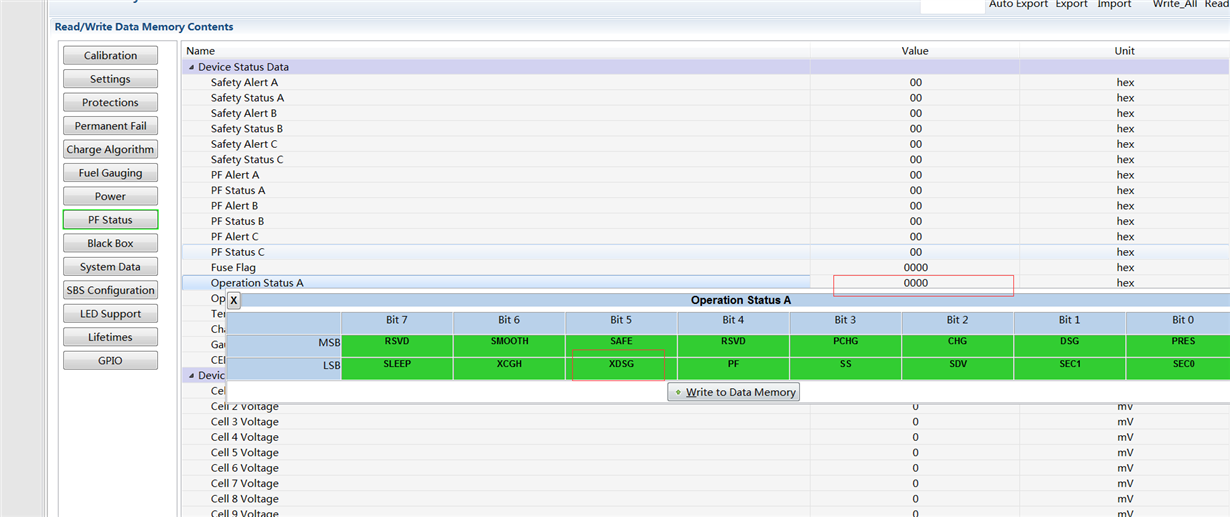Select the Safety Alert B row
This screenshot has height=517, width=1230.
click(x=706, y=113)
